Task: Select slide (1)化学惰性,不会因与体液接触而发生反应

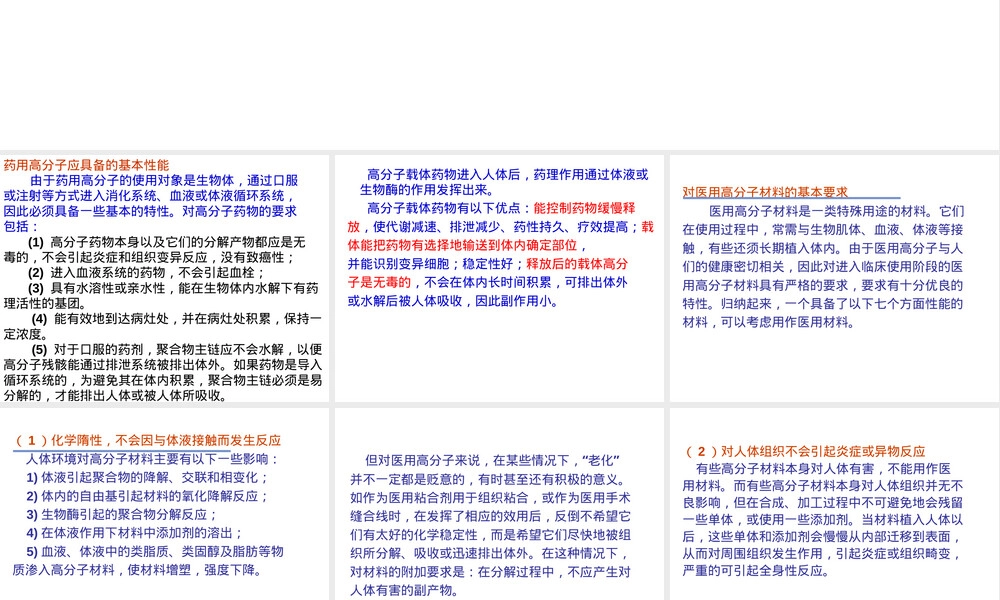Action: pyautogui.click(x=165, y=504)
